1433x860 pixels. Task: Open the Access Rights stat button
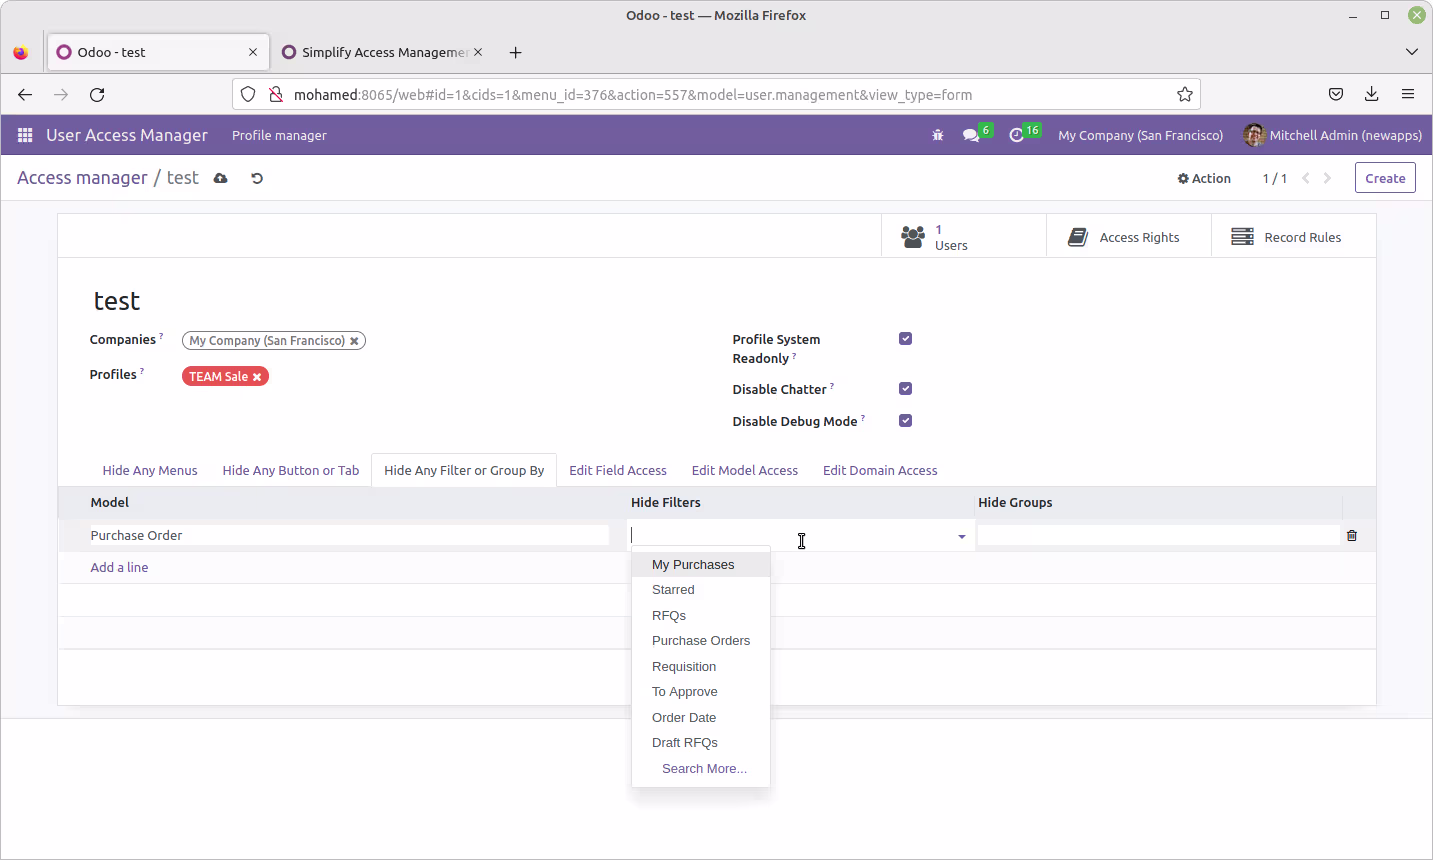click(1129, 237)
